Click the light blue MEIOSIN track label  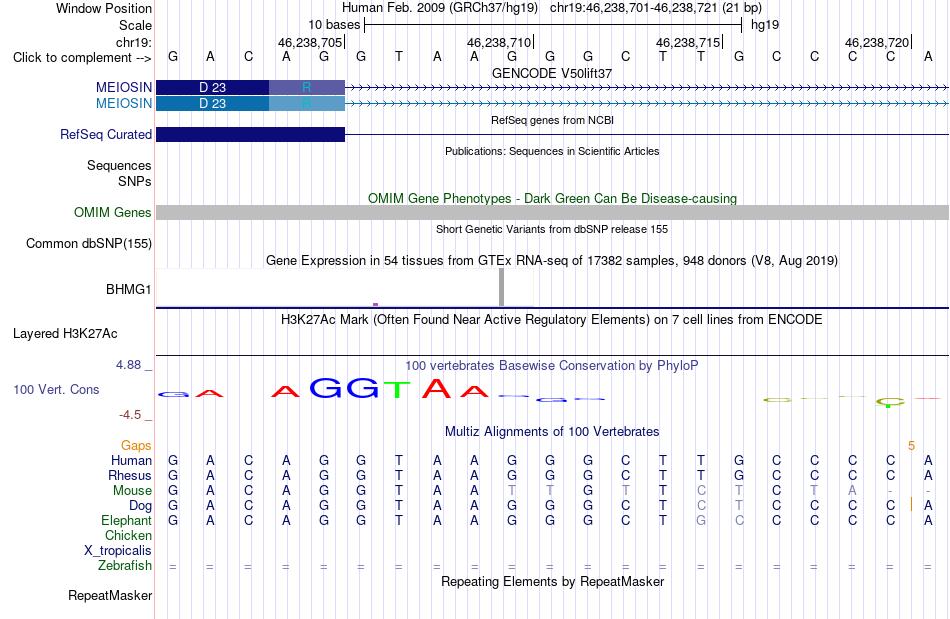click(x=124, y=104)
